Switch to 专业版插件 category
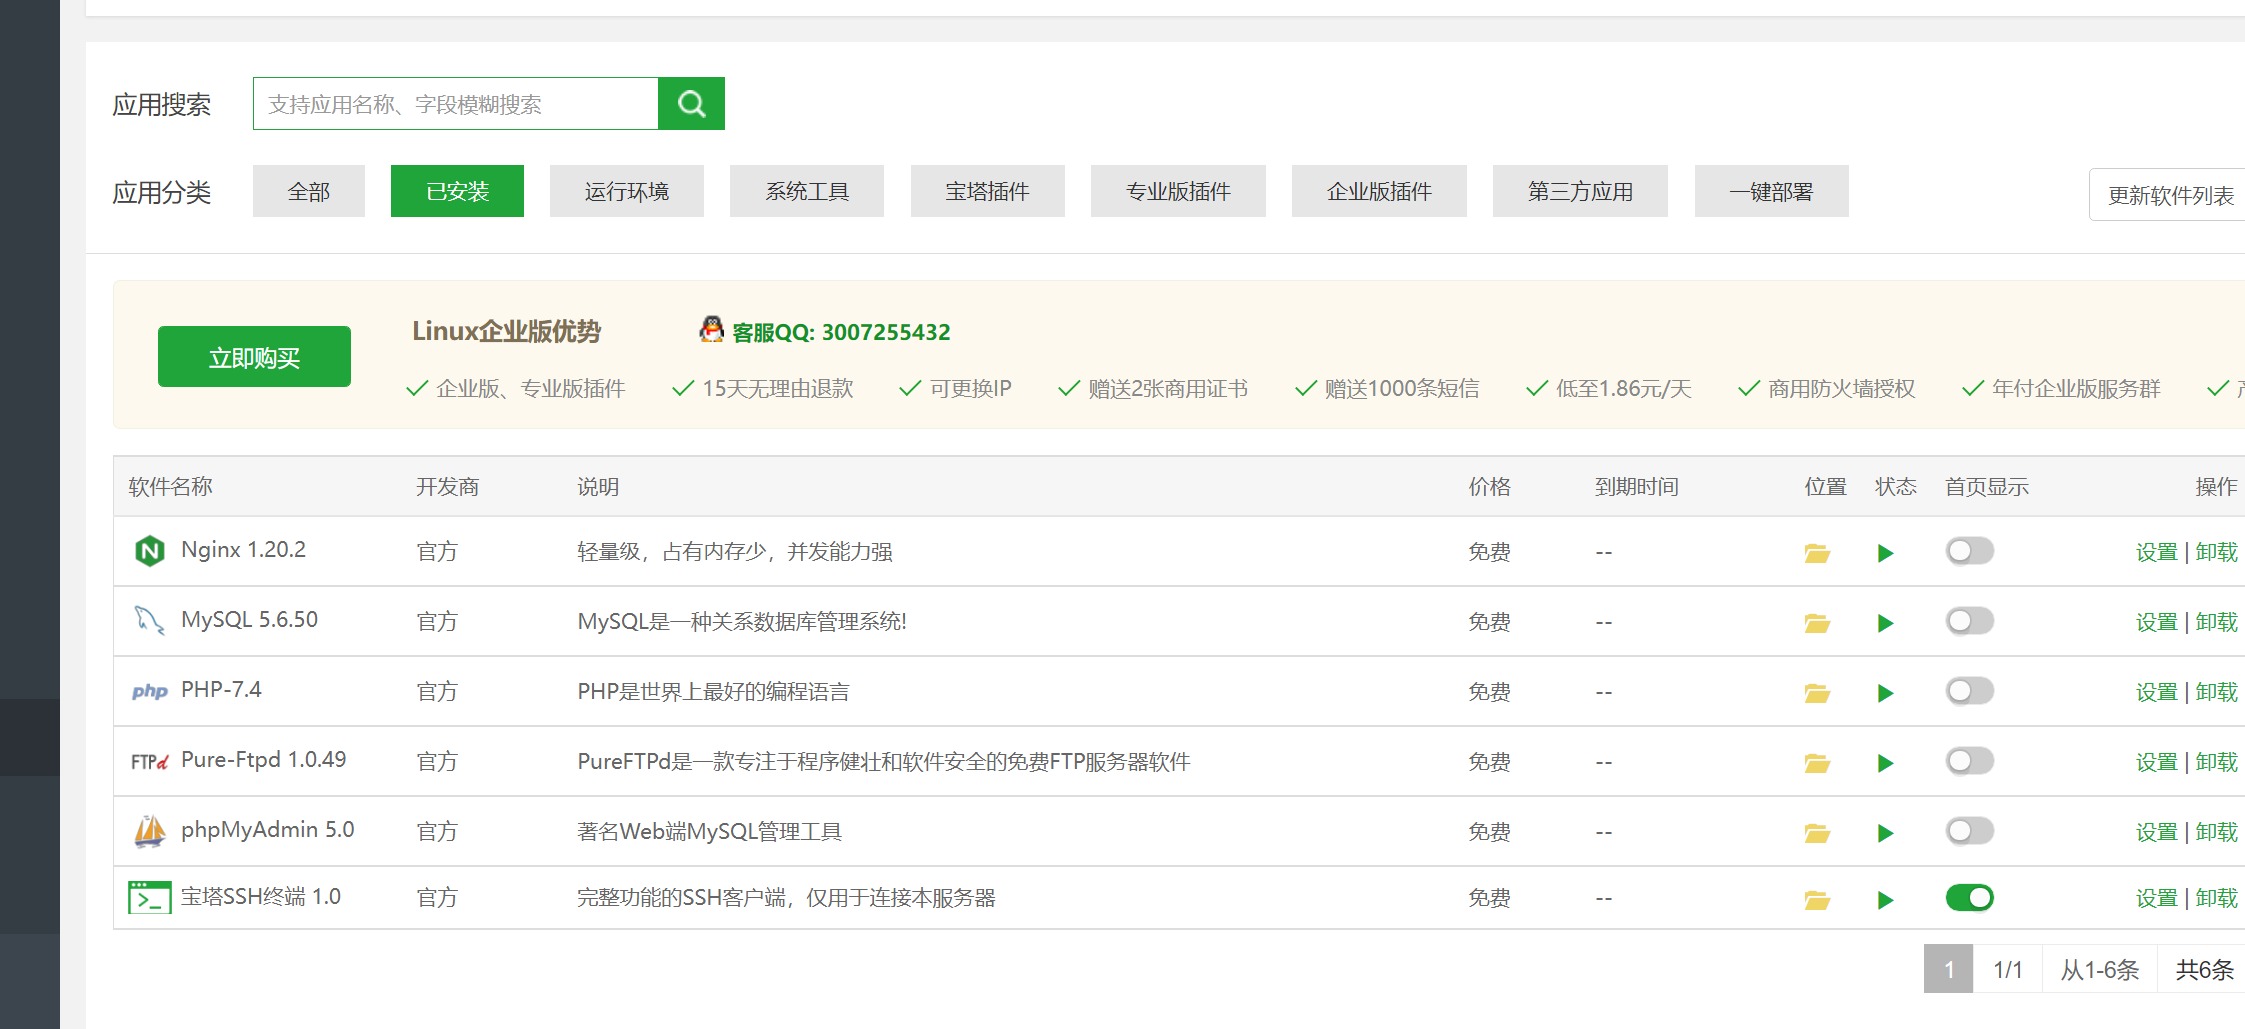 point(1178,191)
